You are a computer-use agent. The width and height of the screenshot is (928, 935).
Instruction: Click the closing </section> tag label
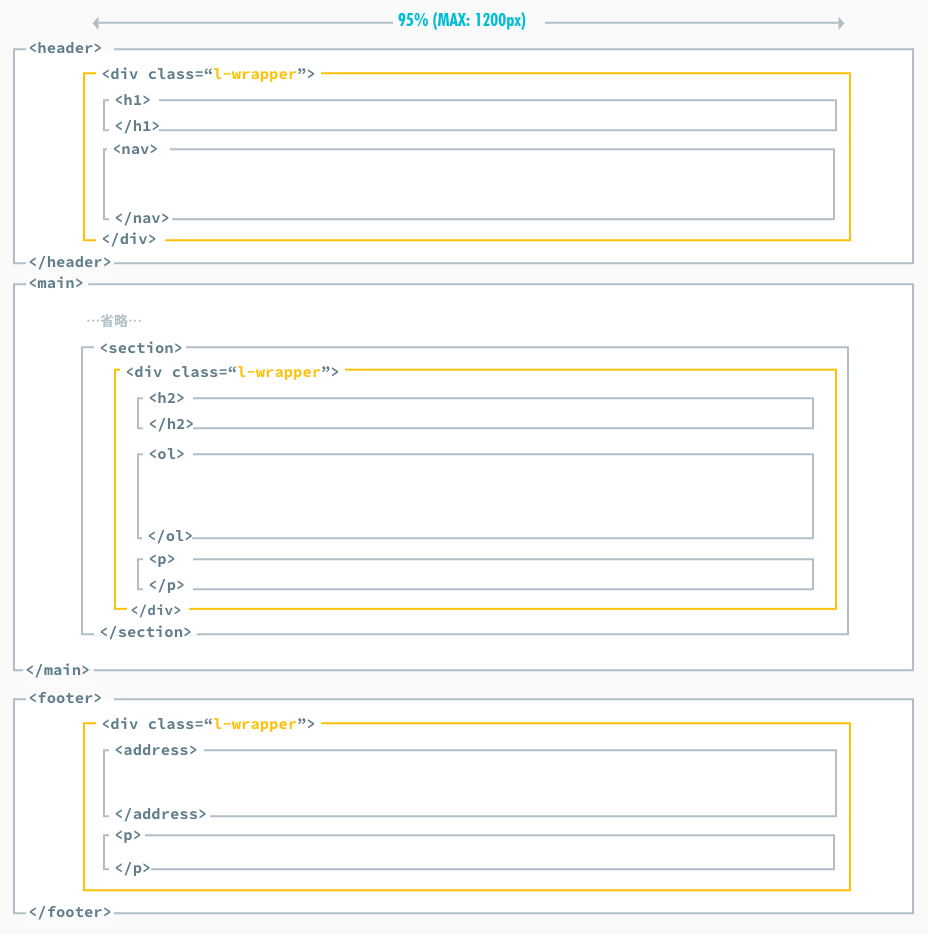(x=145, y=632)
